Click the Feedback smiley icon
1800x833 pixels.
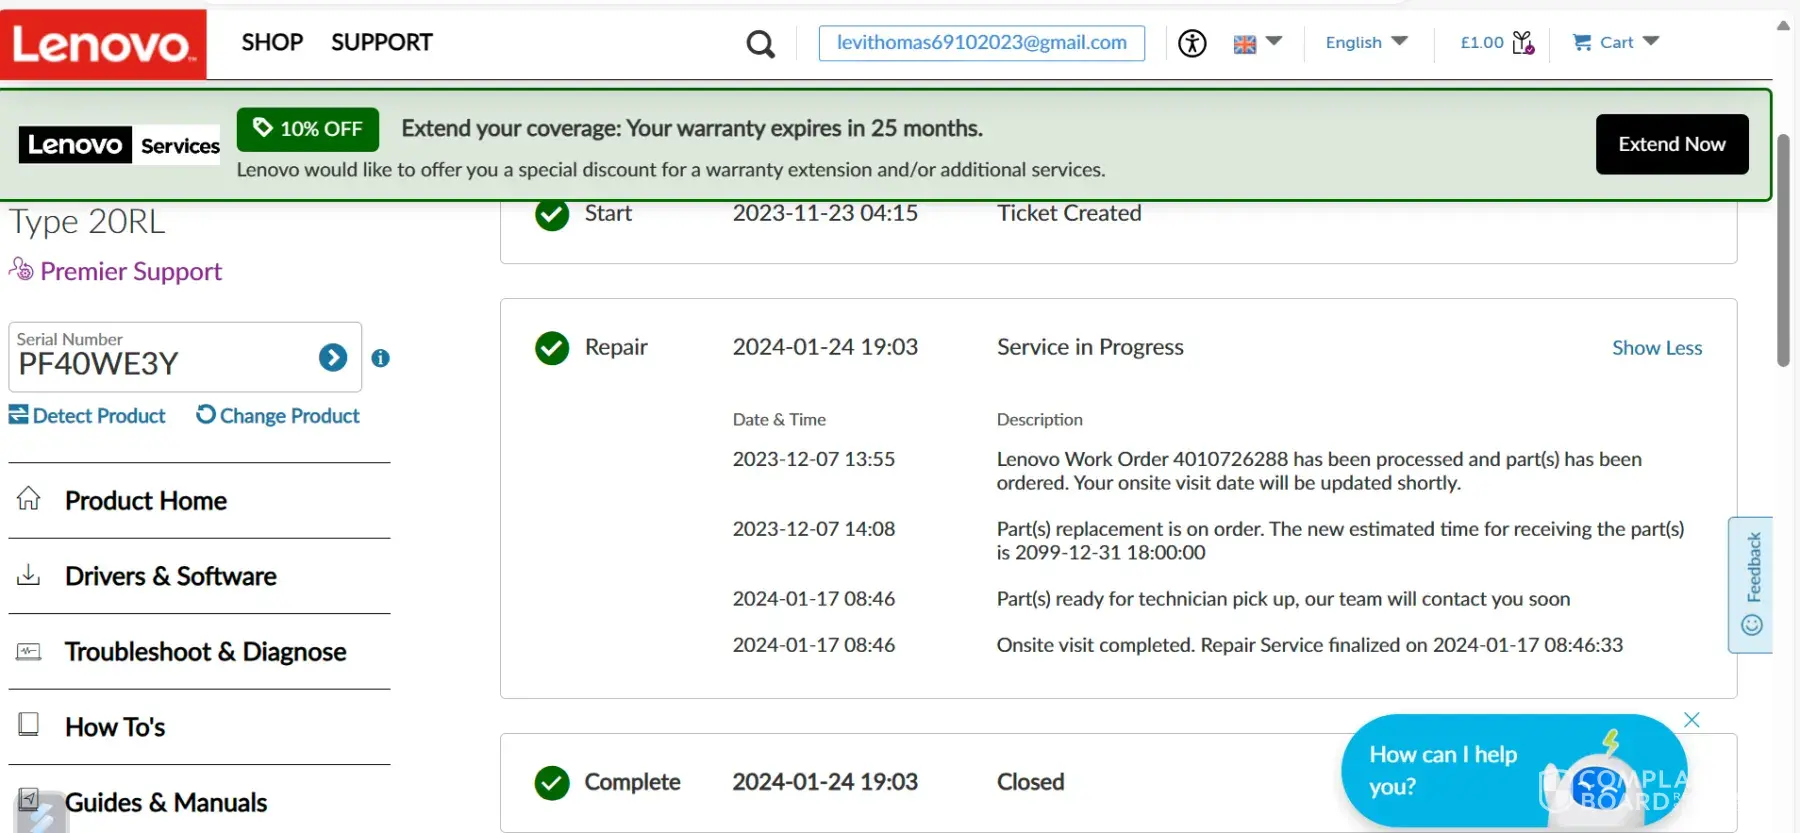point(1752,625)
